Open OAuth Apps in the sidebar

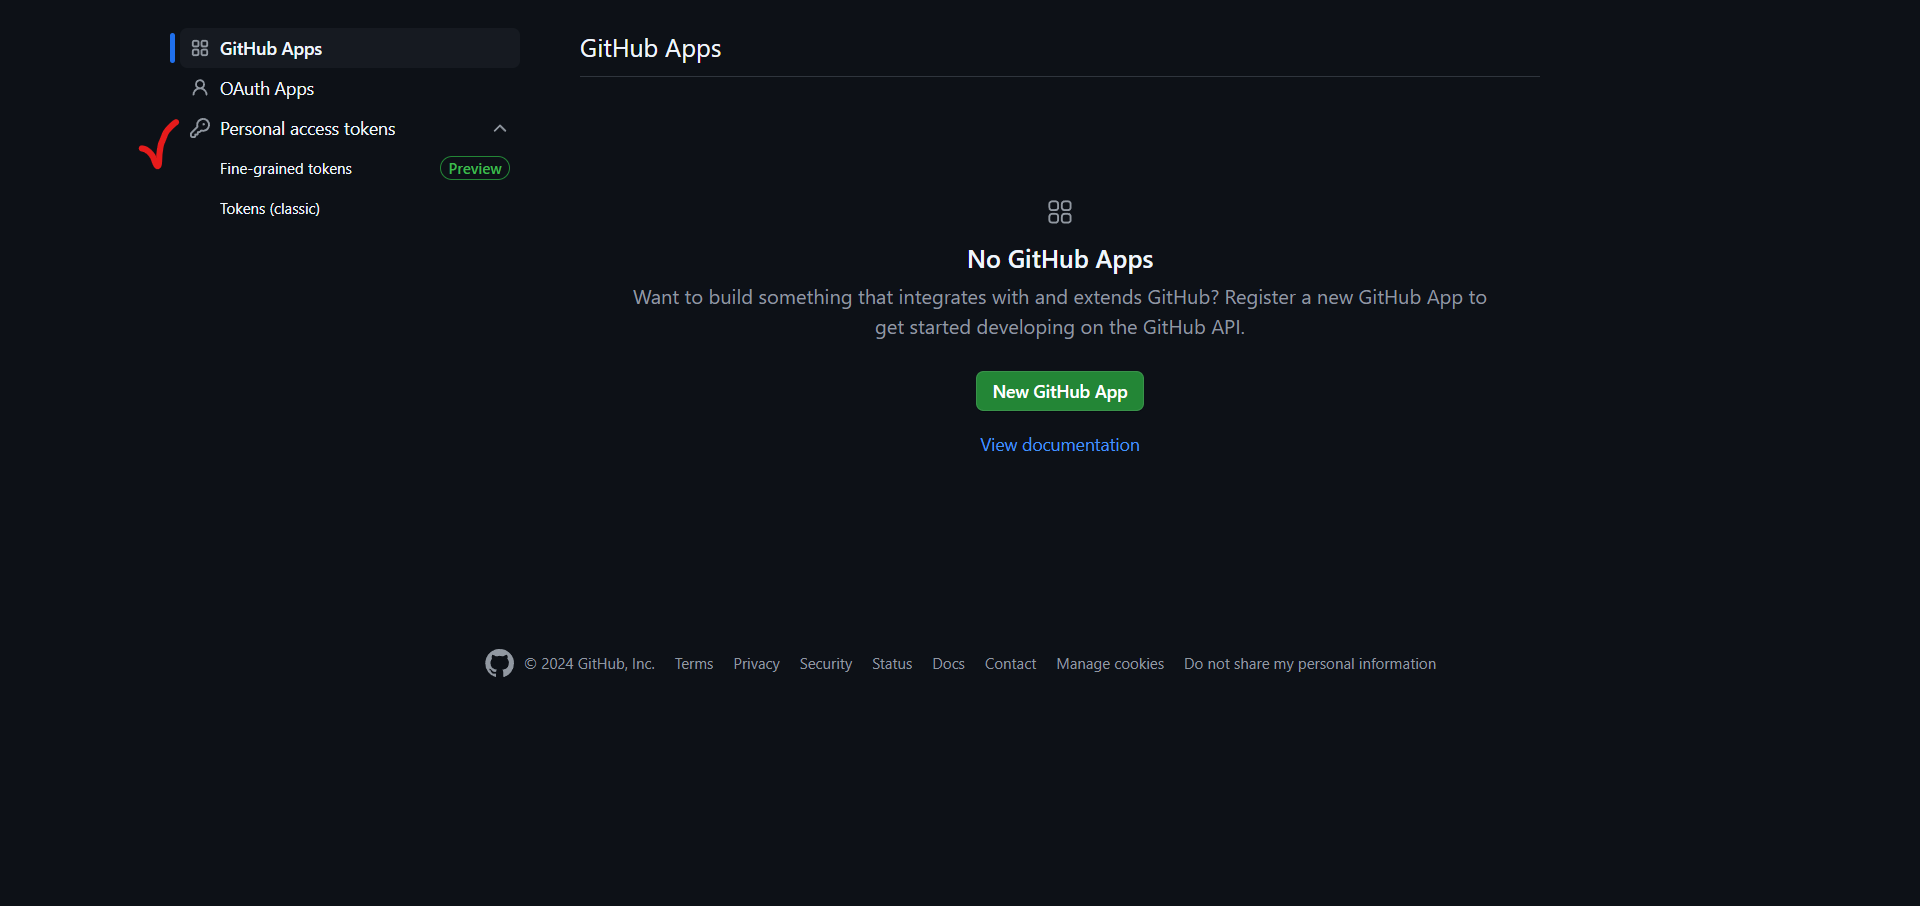pyautogui.click(x=350, y=88)
